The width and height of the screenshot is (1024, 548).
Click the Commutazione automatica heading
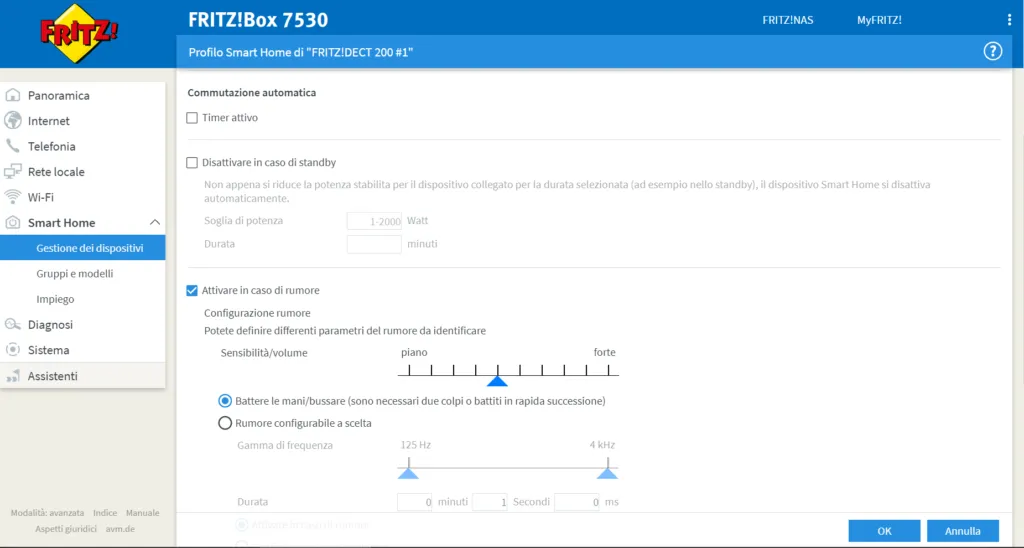pyautogui.click(x=251, y=93)
